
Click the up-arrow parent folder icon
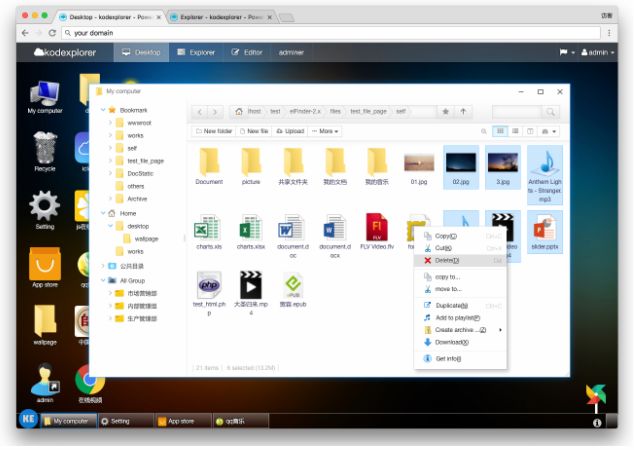click(463, 111)
